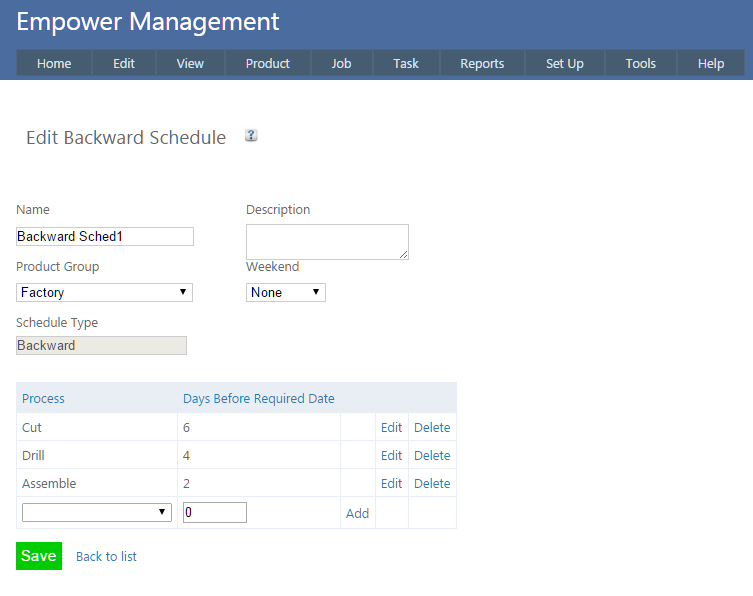Open the new Process selection dropdown
The height and width of the screenshot is (596, 753).
click(x=97, y=512)
